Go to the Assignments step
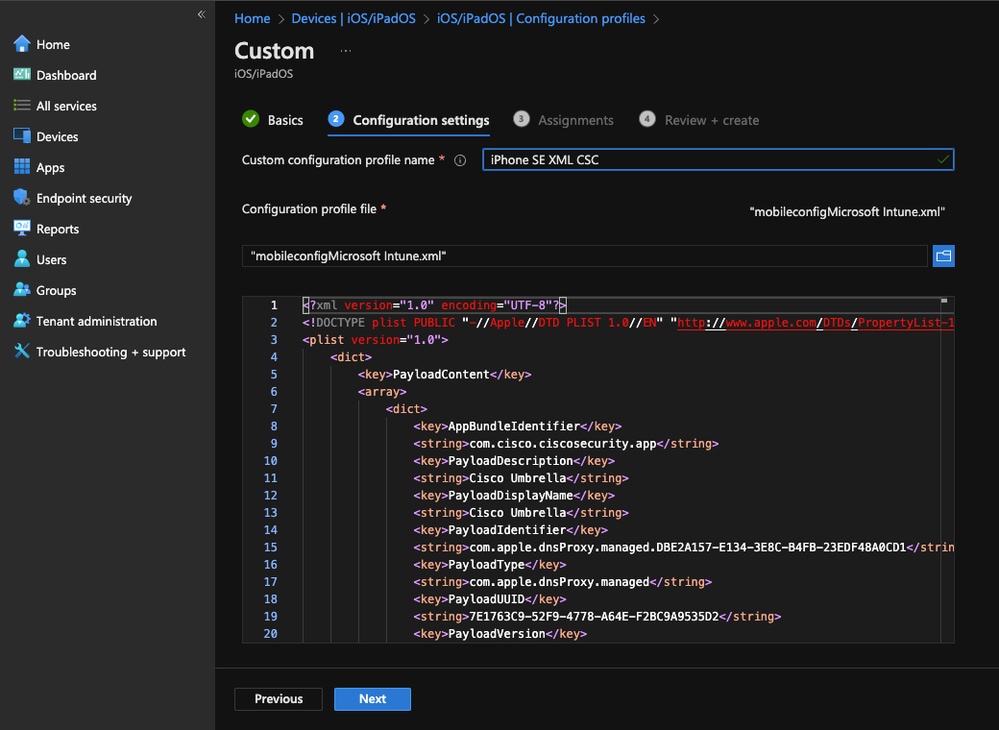The image size is (999, 730). (575, 120)
